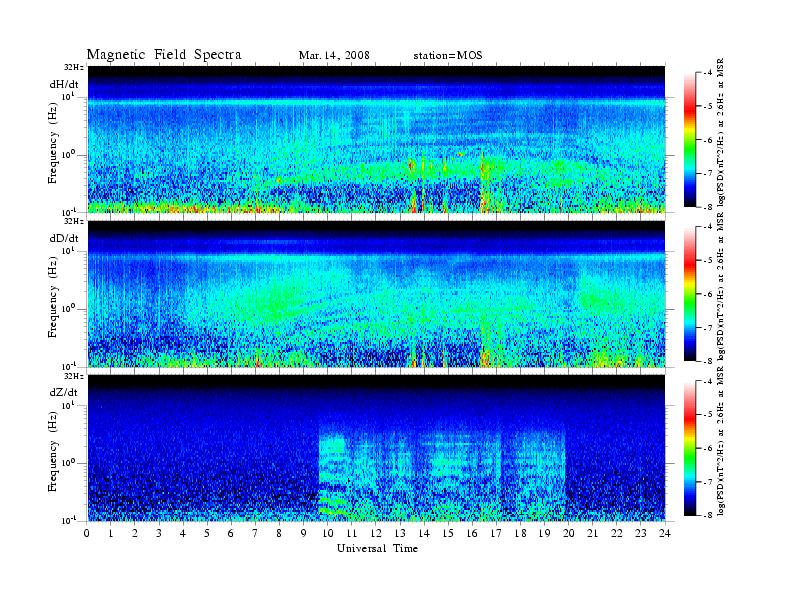Image resolution: width=792 pixels, height=612 pixels.
Task: Click the "Universal Time" axis label
Action: click(x=377, y=548)
